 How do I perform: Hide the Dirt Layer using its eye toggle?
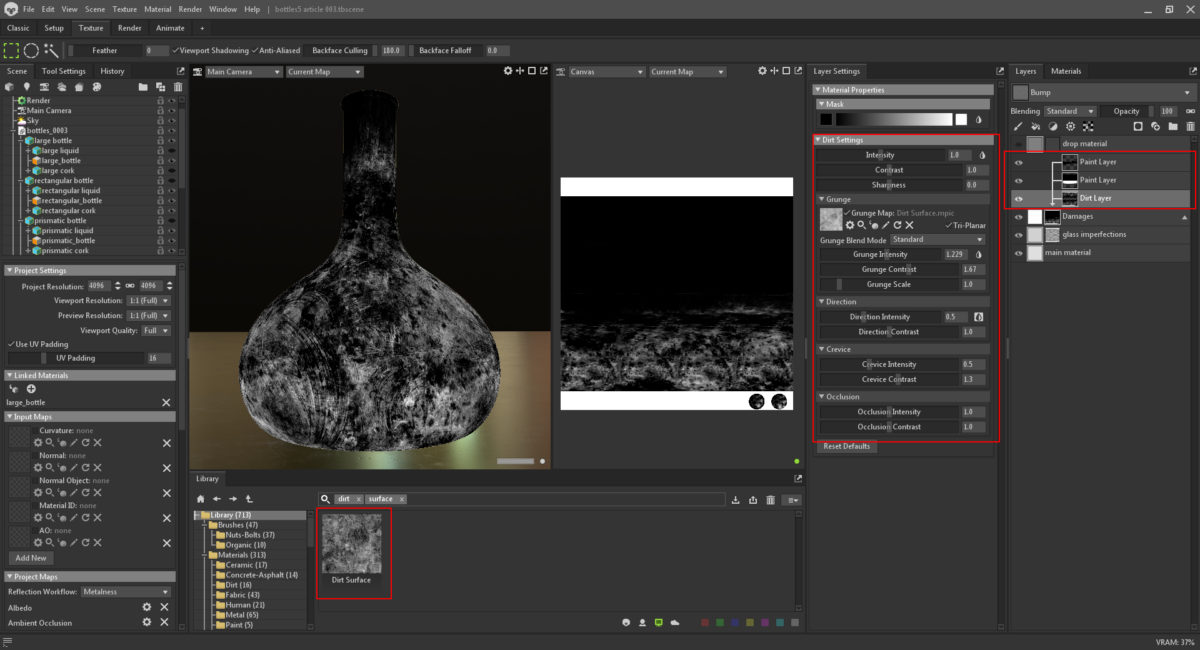[1018, 198]
